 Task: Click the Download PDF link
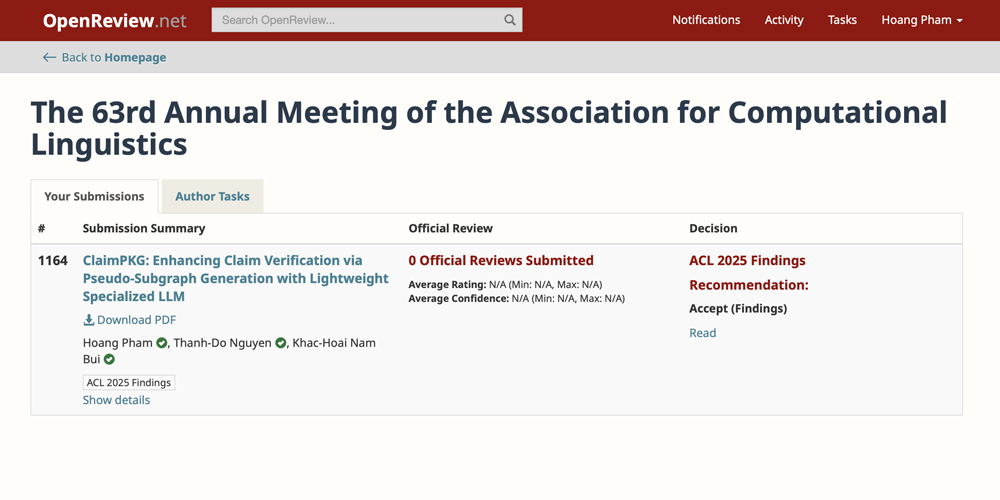coord(129,320)
